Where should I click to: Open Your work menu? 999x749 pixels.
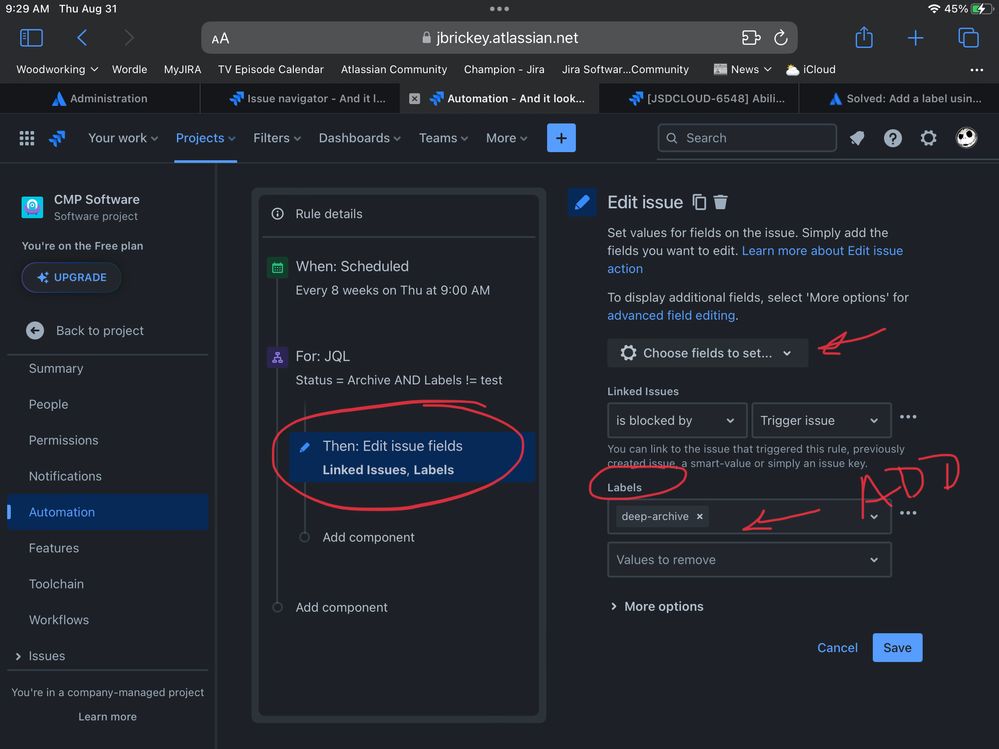[x=123, y=138]
